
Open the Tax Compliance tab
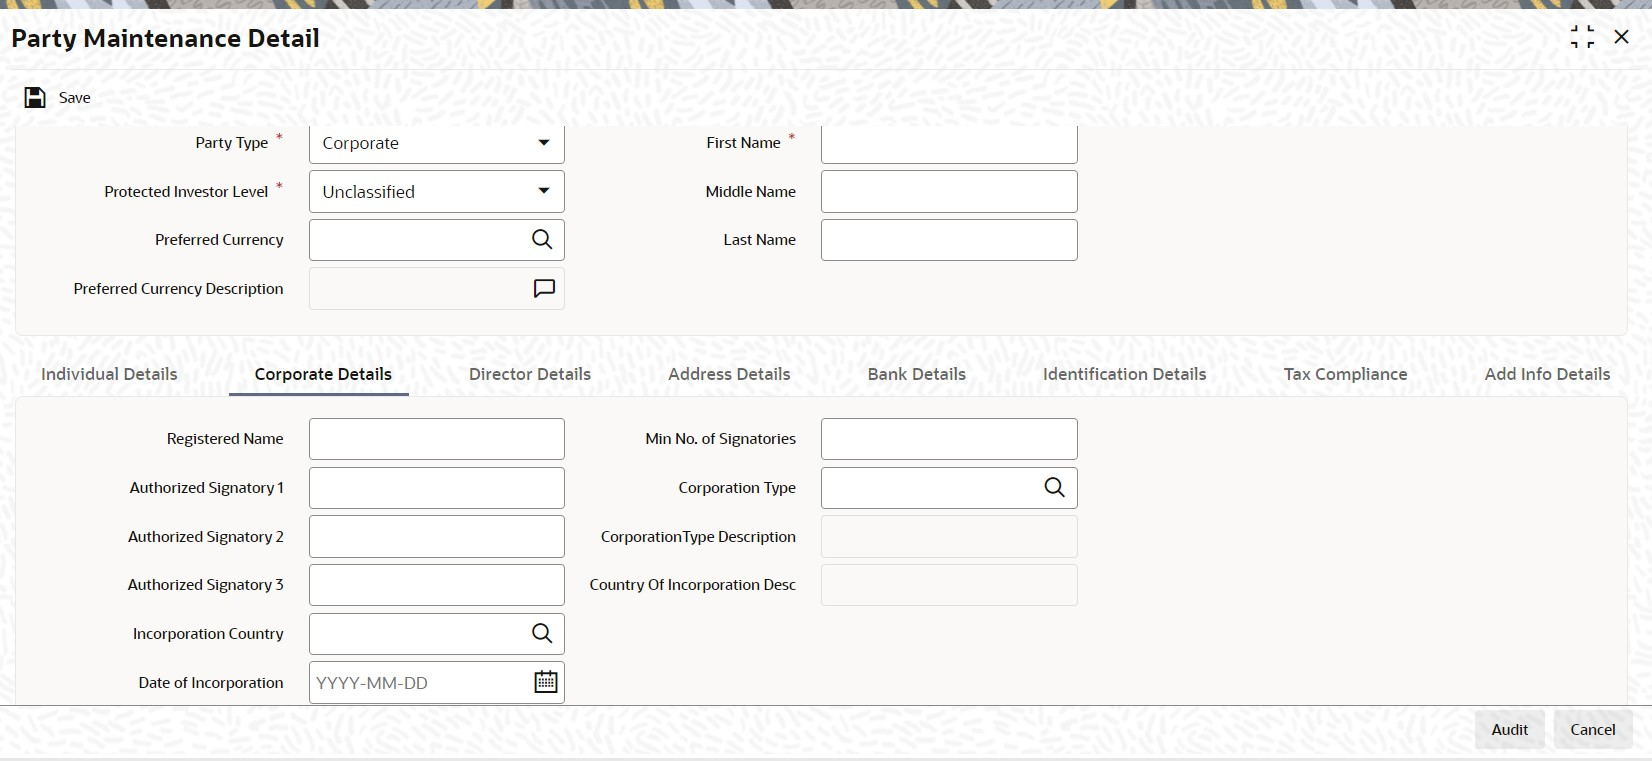[x=1345, y=374]
